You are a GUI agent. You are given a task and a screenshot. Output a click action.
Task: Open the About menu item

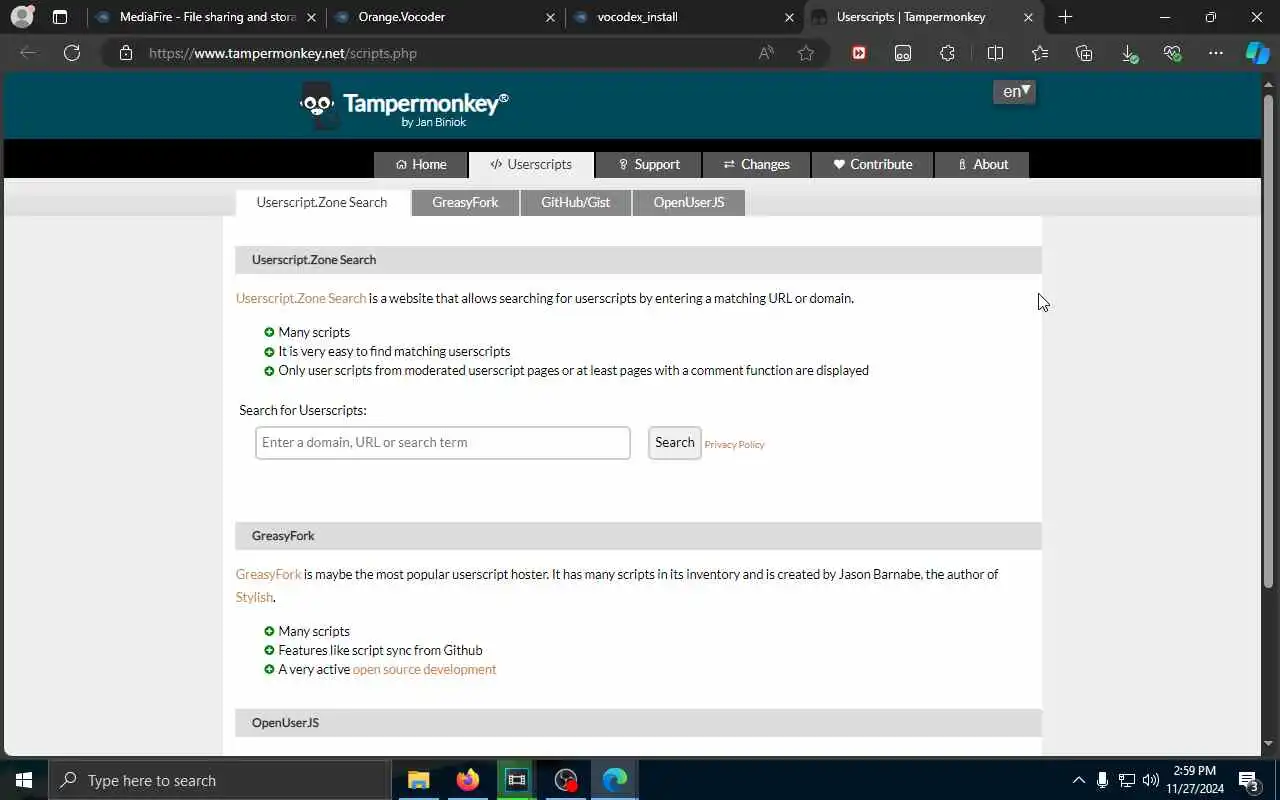click(982, 165)
